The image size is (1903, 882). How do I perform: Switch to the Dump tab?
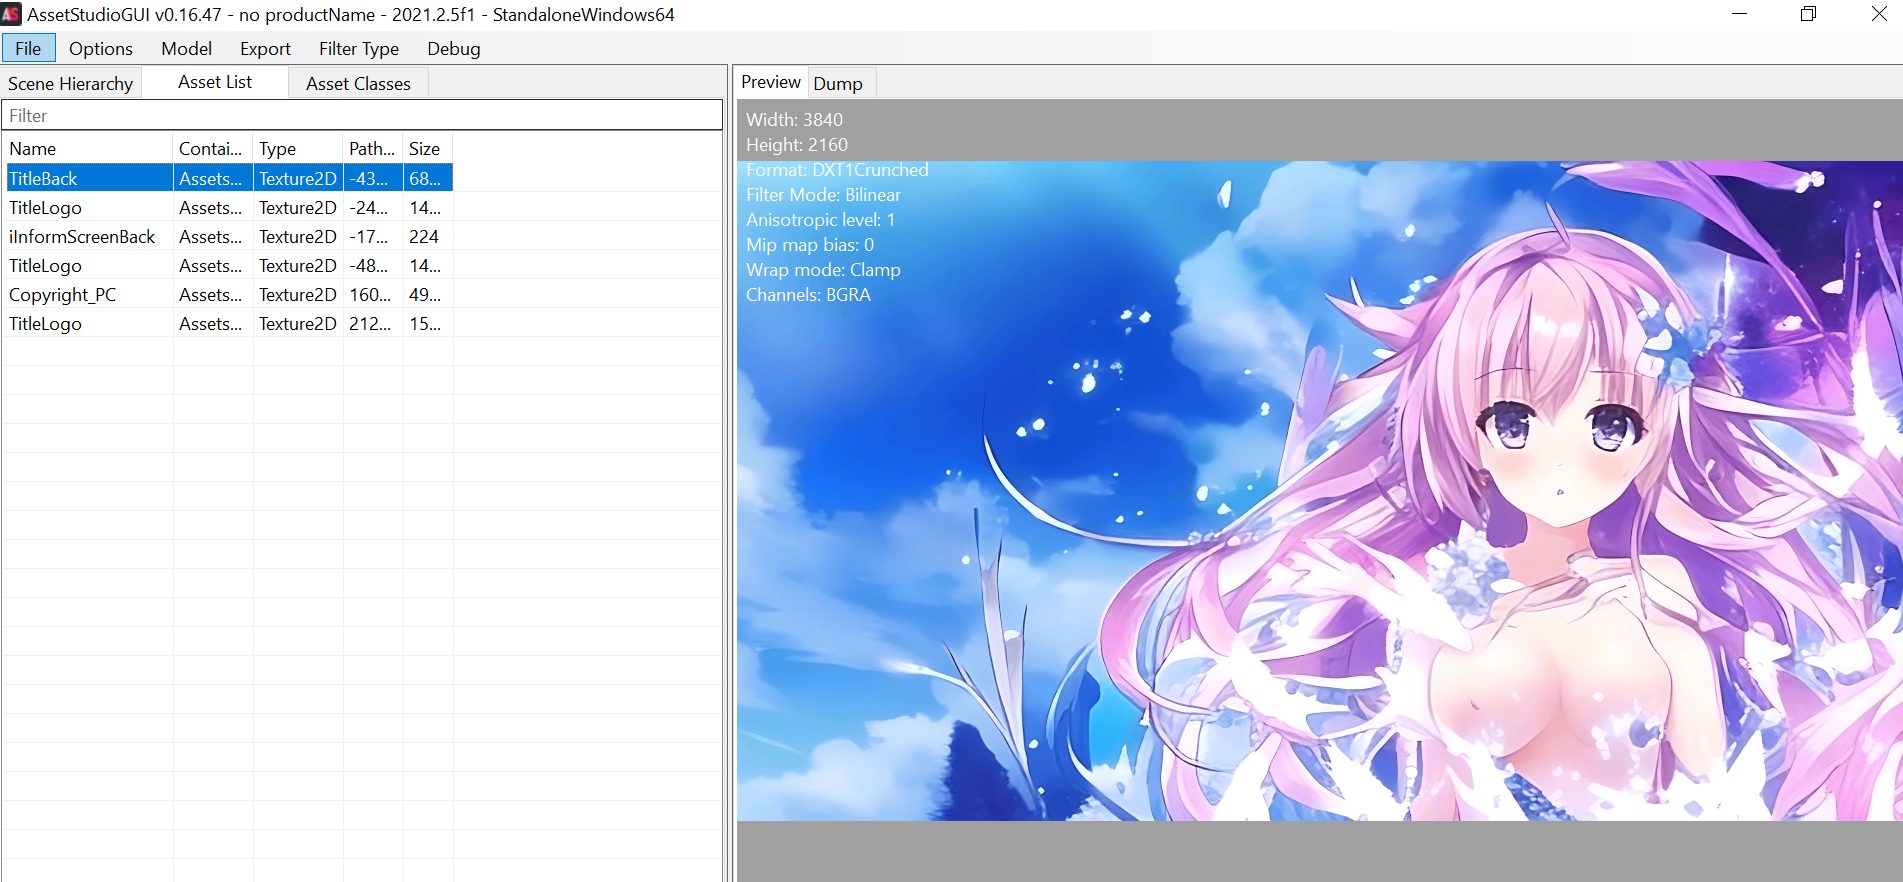point(838,84)
